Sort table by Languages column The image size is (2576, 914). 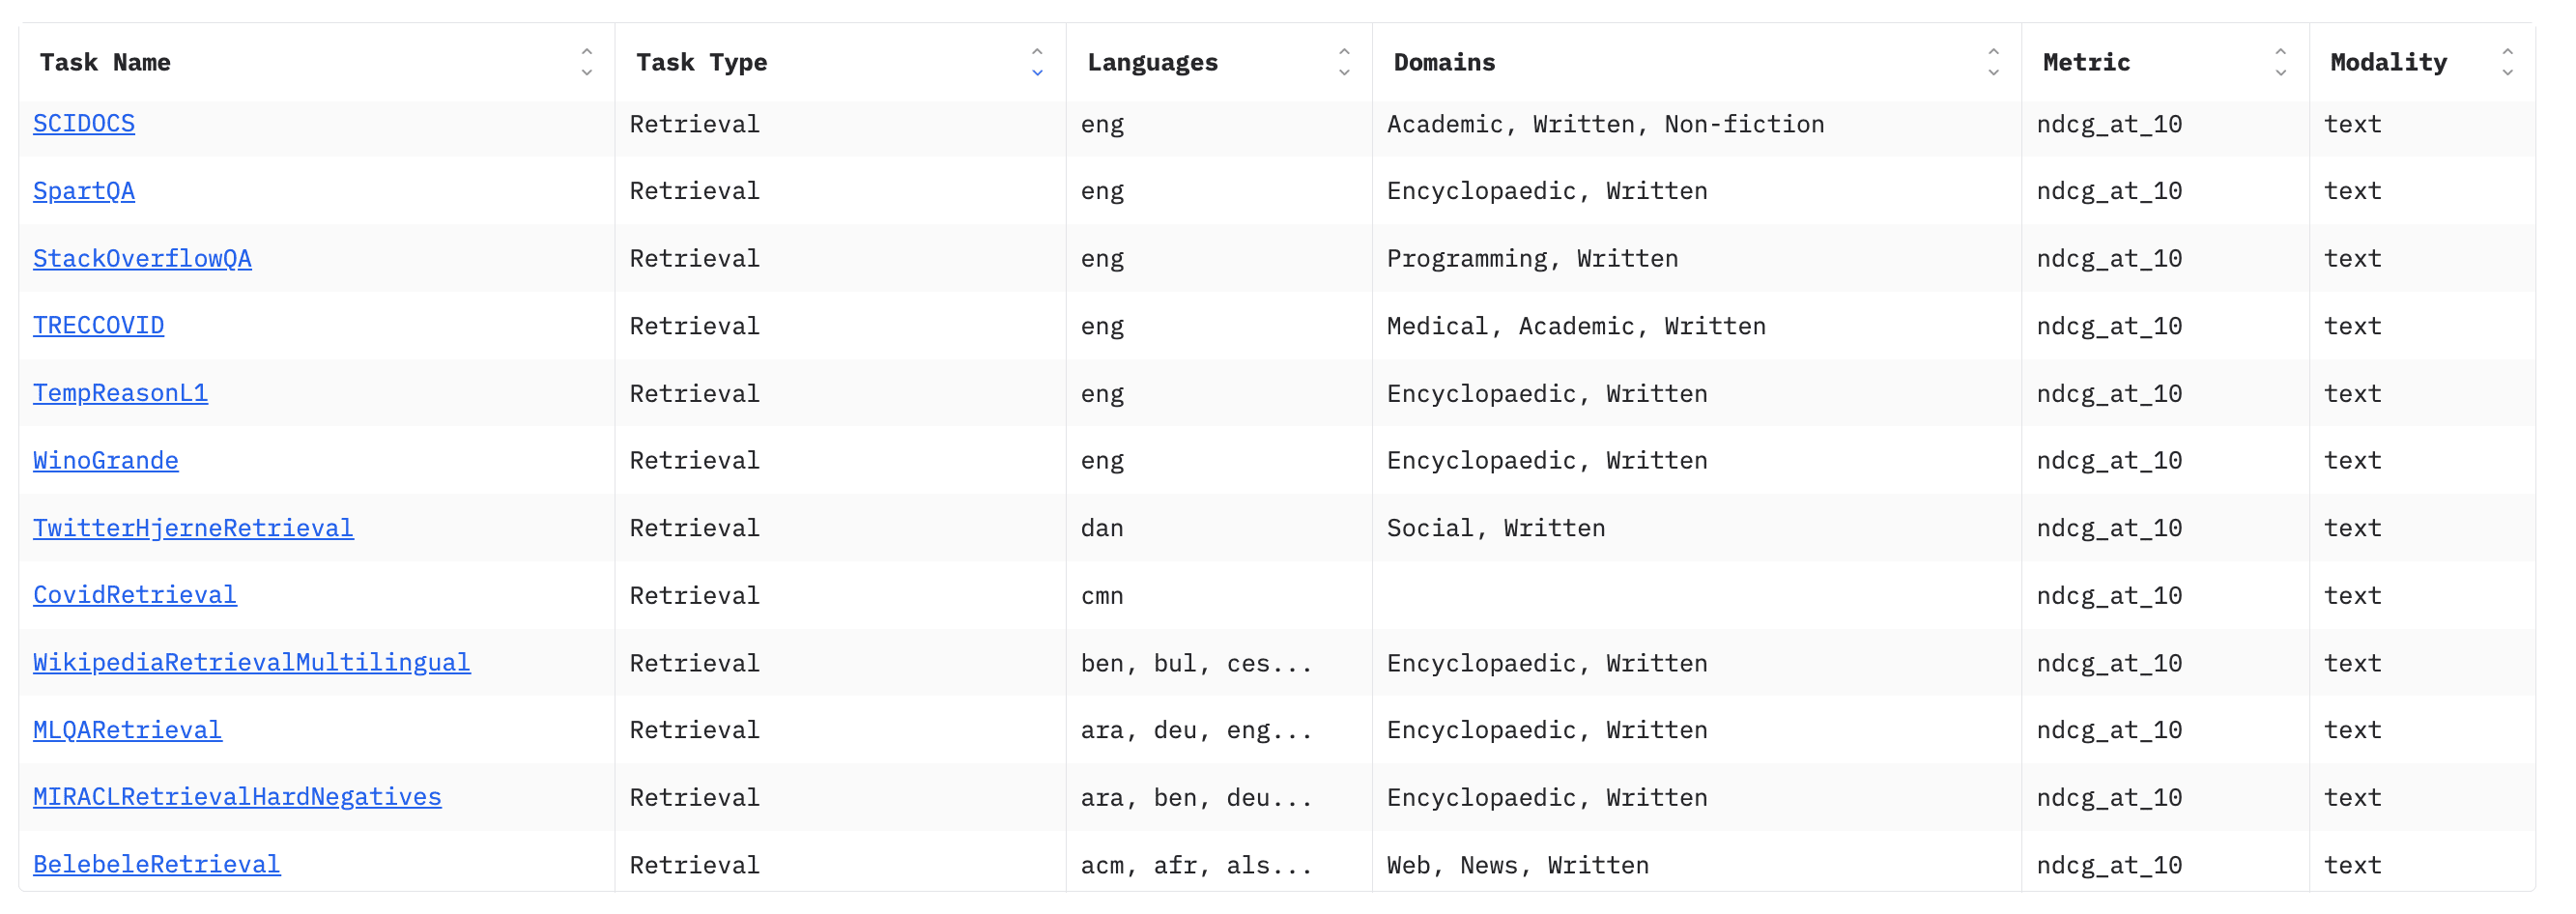point(1344,62)
